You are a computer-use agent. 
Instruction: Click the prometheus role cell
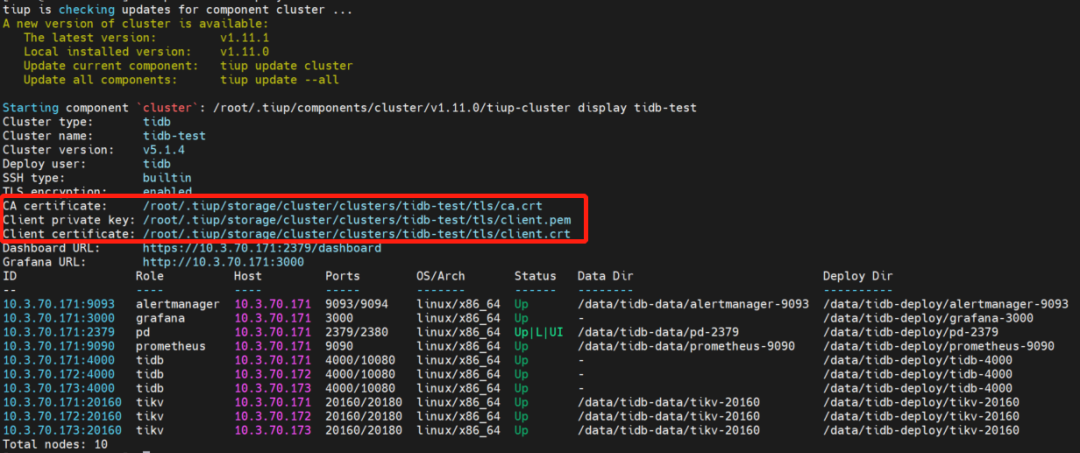point(170,346)
